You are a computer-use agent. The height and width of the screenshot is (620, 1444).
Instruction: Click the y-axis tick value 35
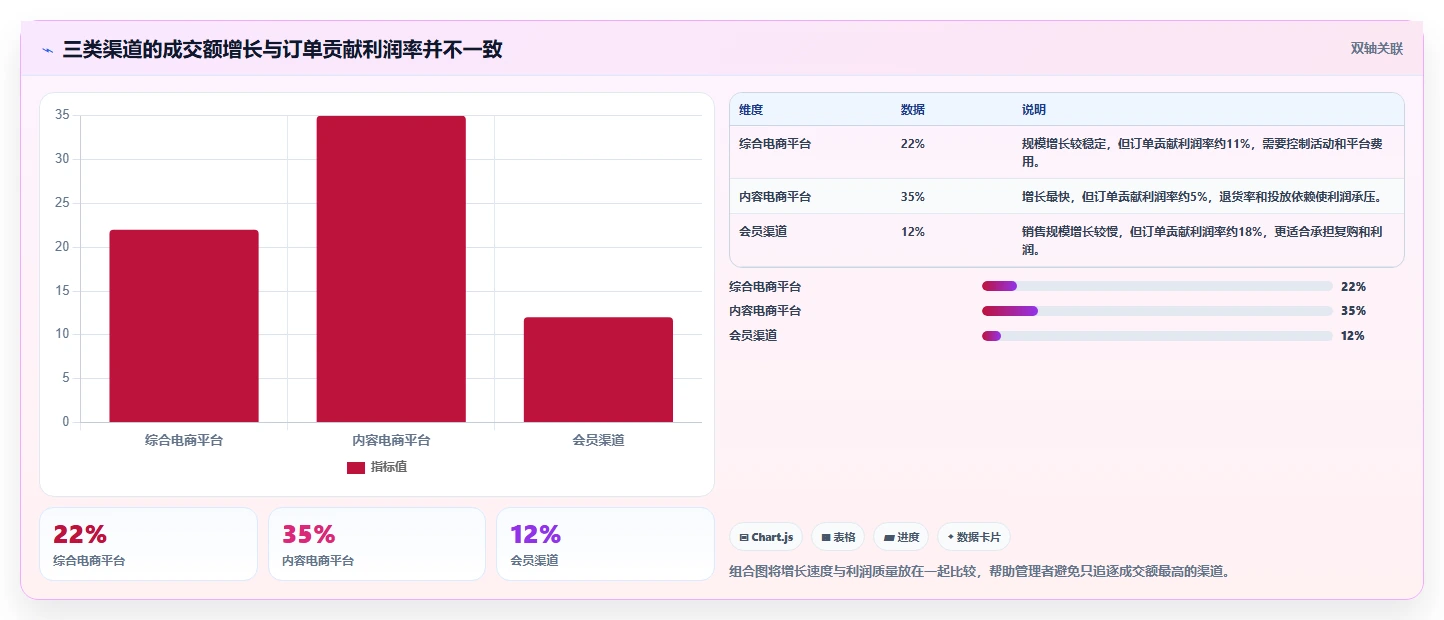62,115
